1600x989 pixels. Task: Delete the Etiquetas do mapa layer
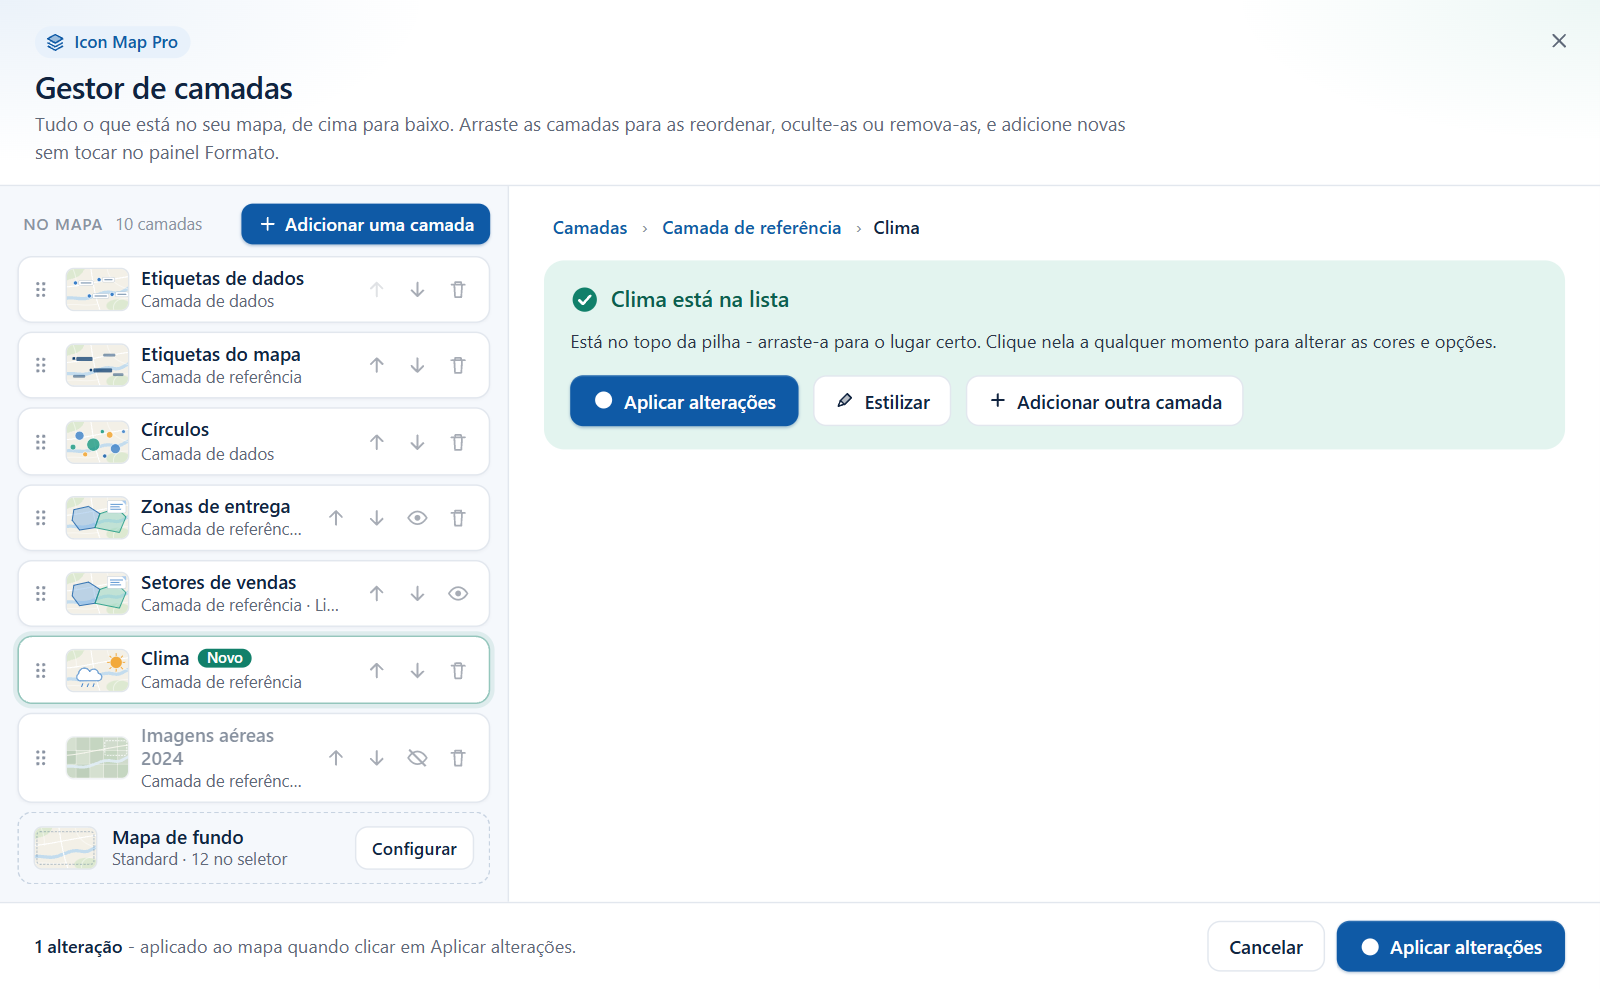tap(458, 366)
